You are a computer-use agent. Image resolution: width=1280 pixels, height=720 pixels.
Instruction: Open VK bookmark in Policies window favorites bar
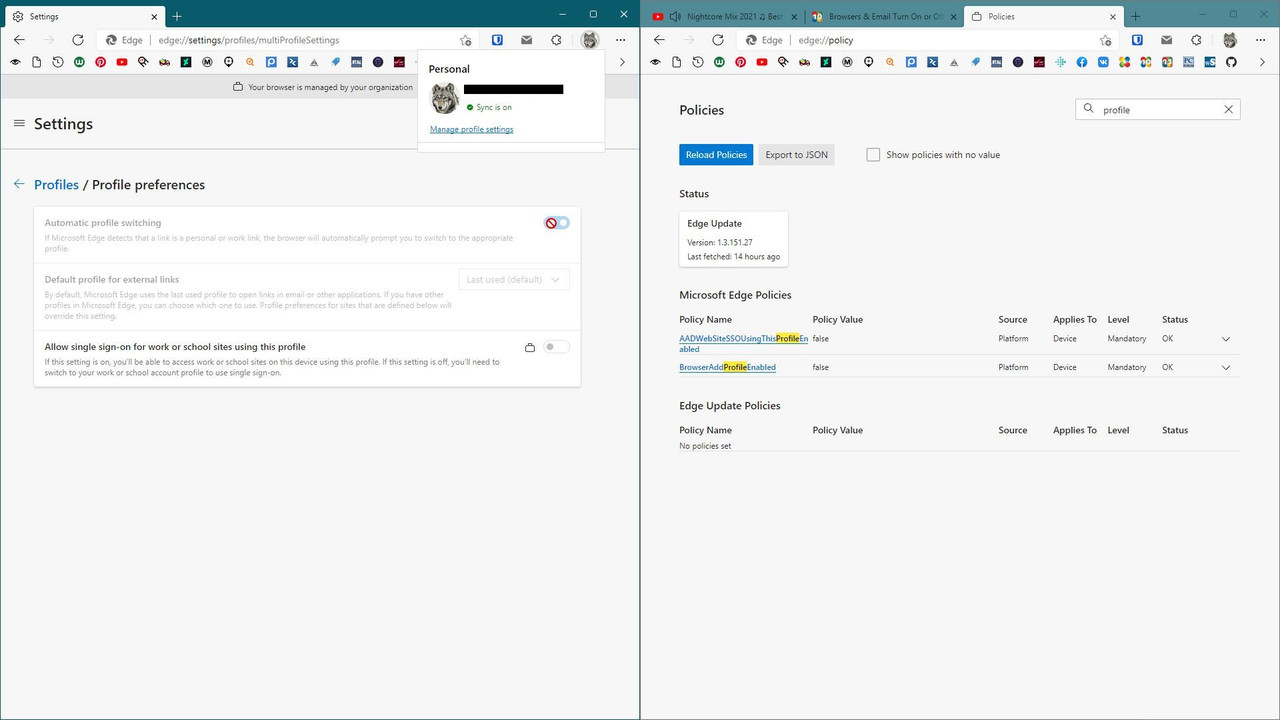tap(1103, 62)
